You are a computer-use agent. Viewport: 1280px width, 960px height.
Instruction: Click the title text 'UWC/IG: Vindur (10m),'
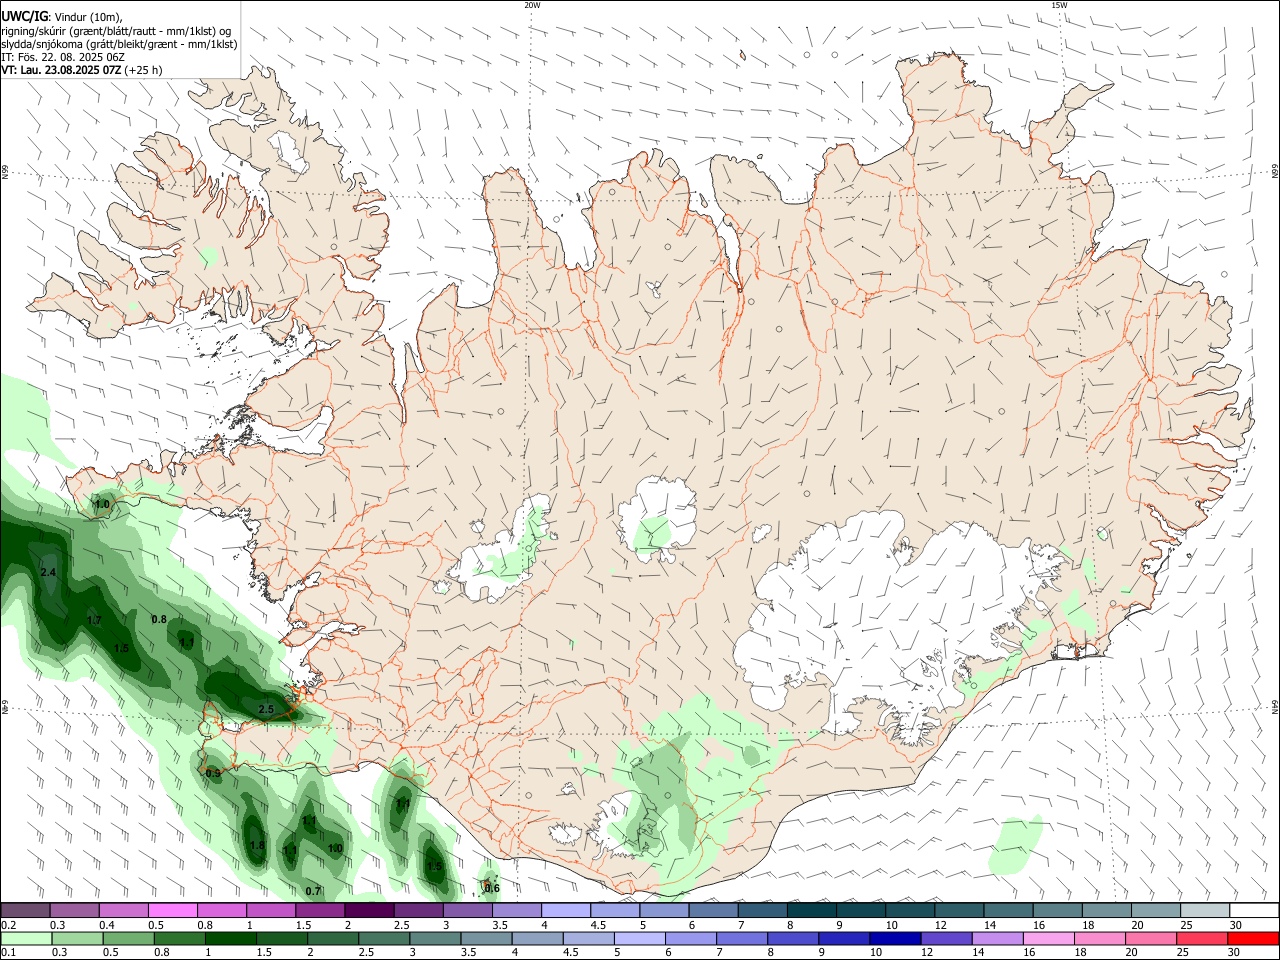[x=62, y=16]
